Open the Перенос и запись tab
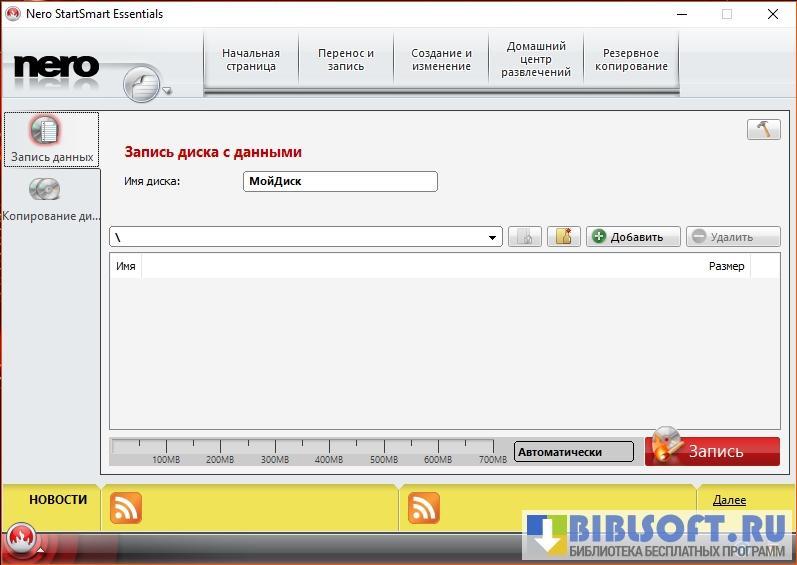Screen dimensions: 797x565 tap(346, 60)
